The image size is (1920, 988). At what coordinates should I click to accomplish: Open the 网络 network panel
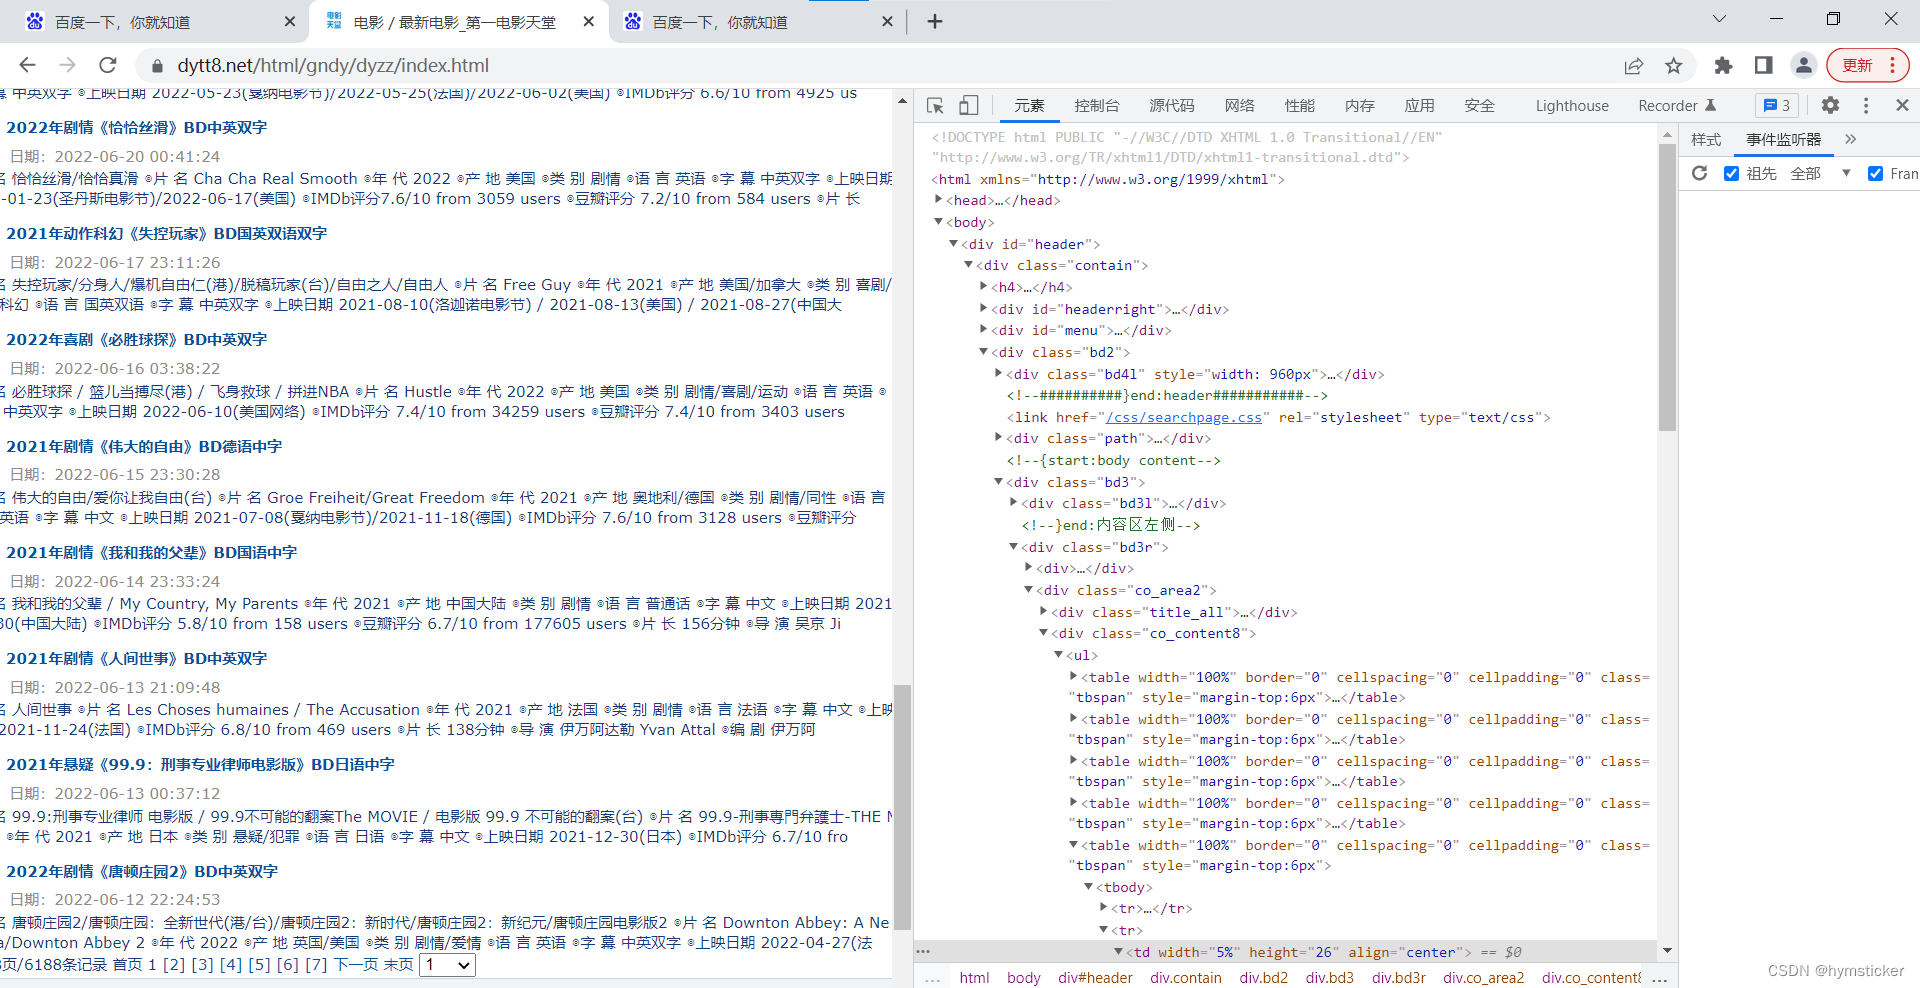[1239, 105]
